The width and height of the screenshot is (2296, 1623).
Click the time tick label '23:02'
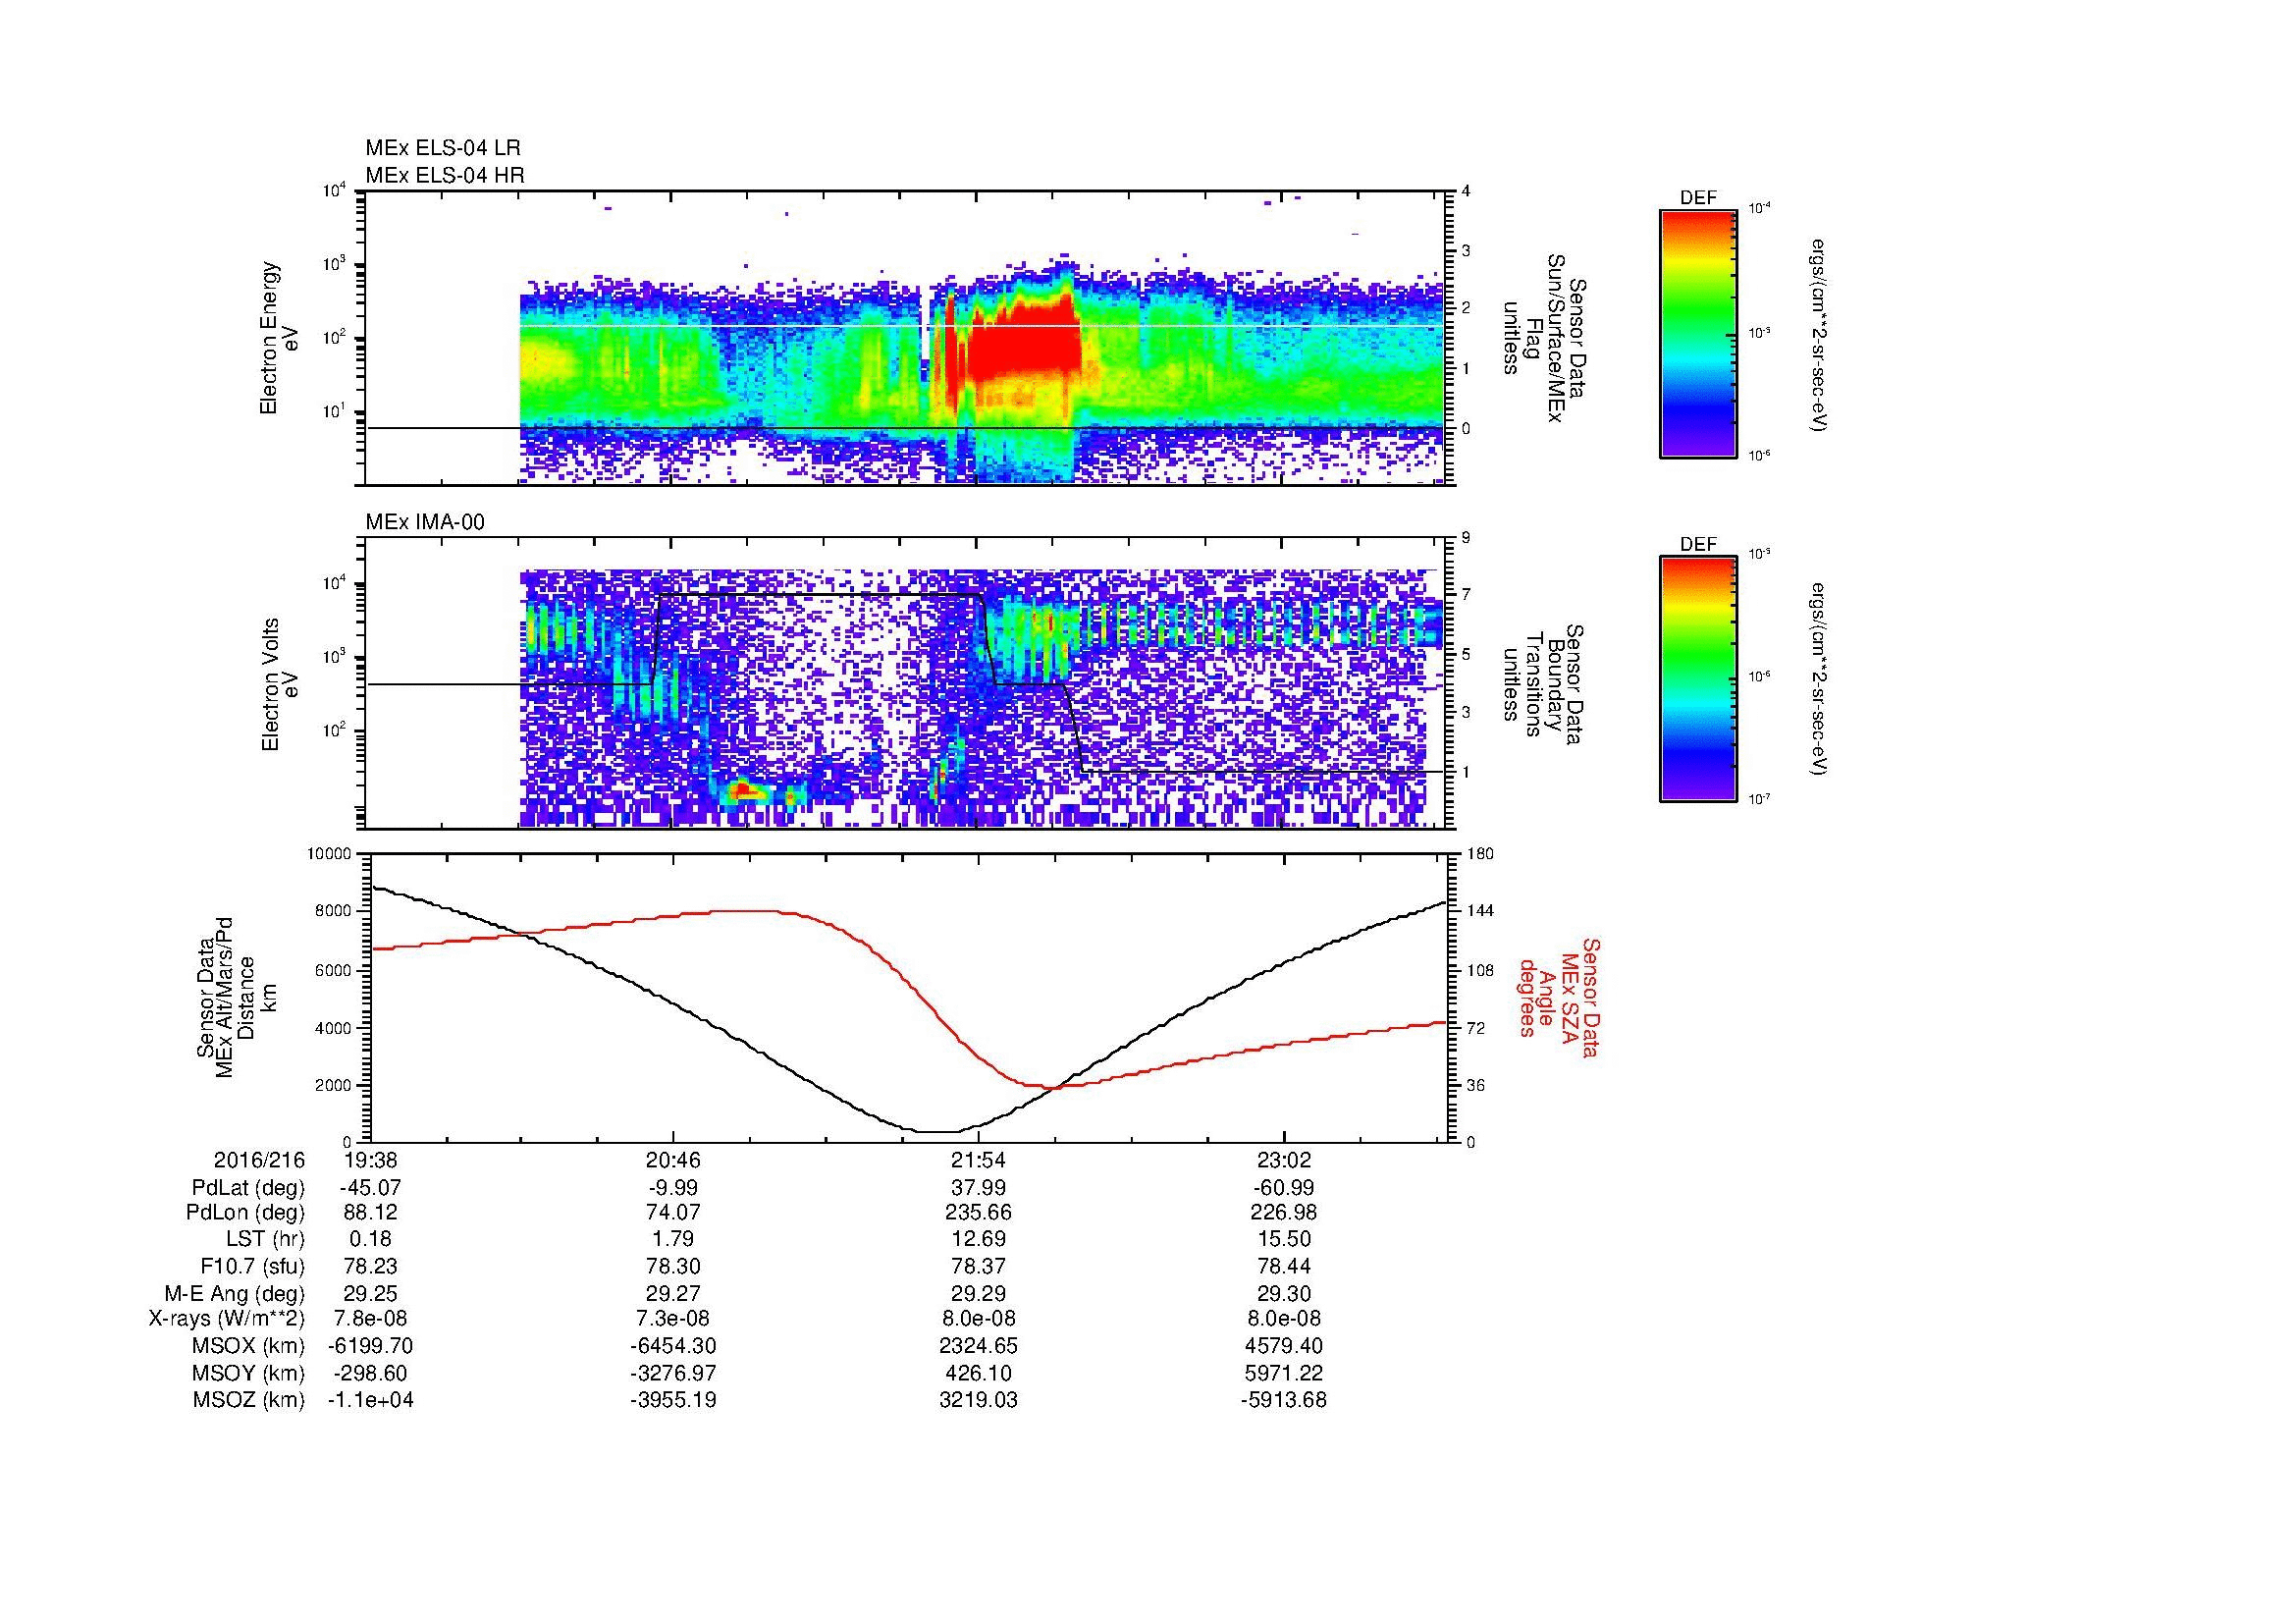pyautogui.click(x=1283, y=1161)
